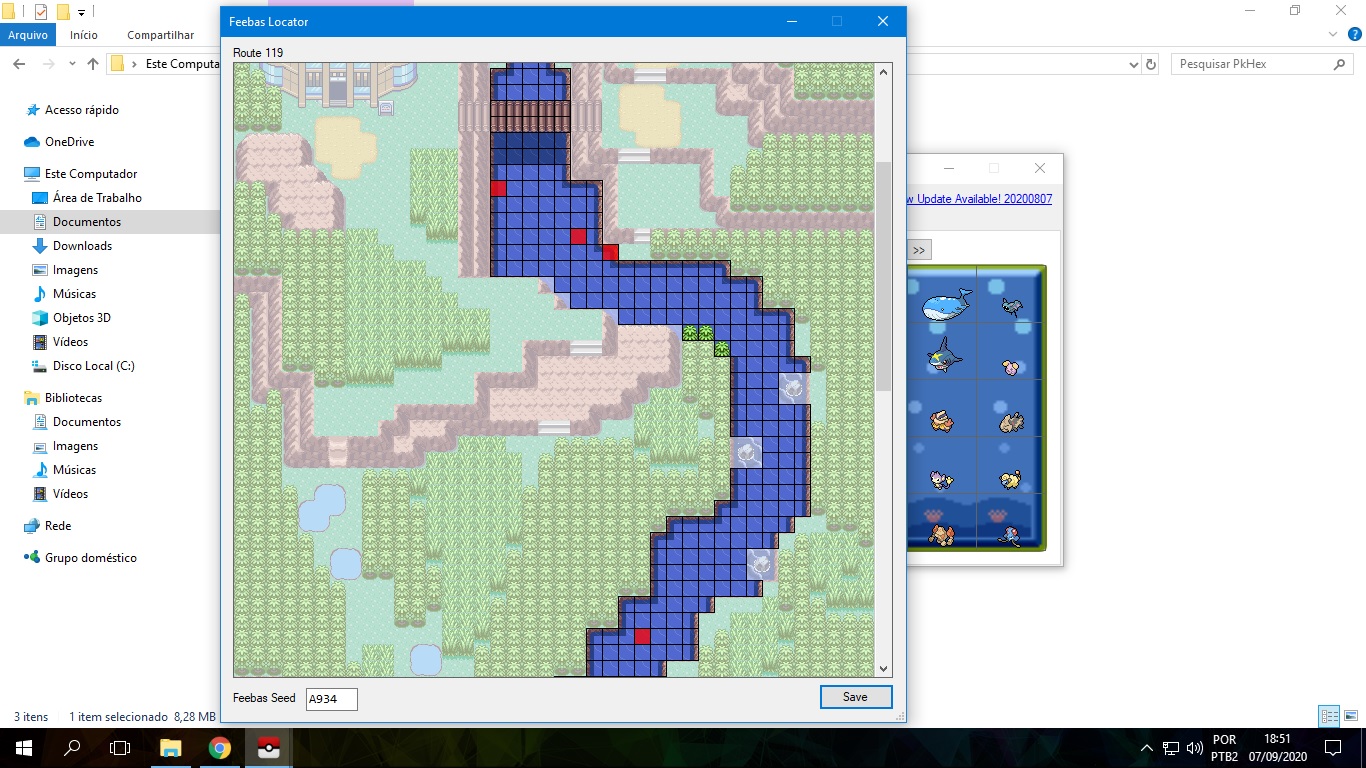Viewport: 1366px width, 768px height.
Task: Click the red Feebas tile near the bridge
Action: pyautogui.click(x=497, y=187)
